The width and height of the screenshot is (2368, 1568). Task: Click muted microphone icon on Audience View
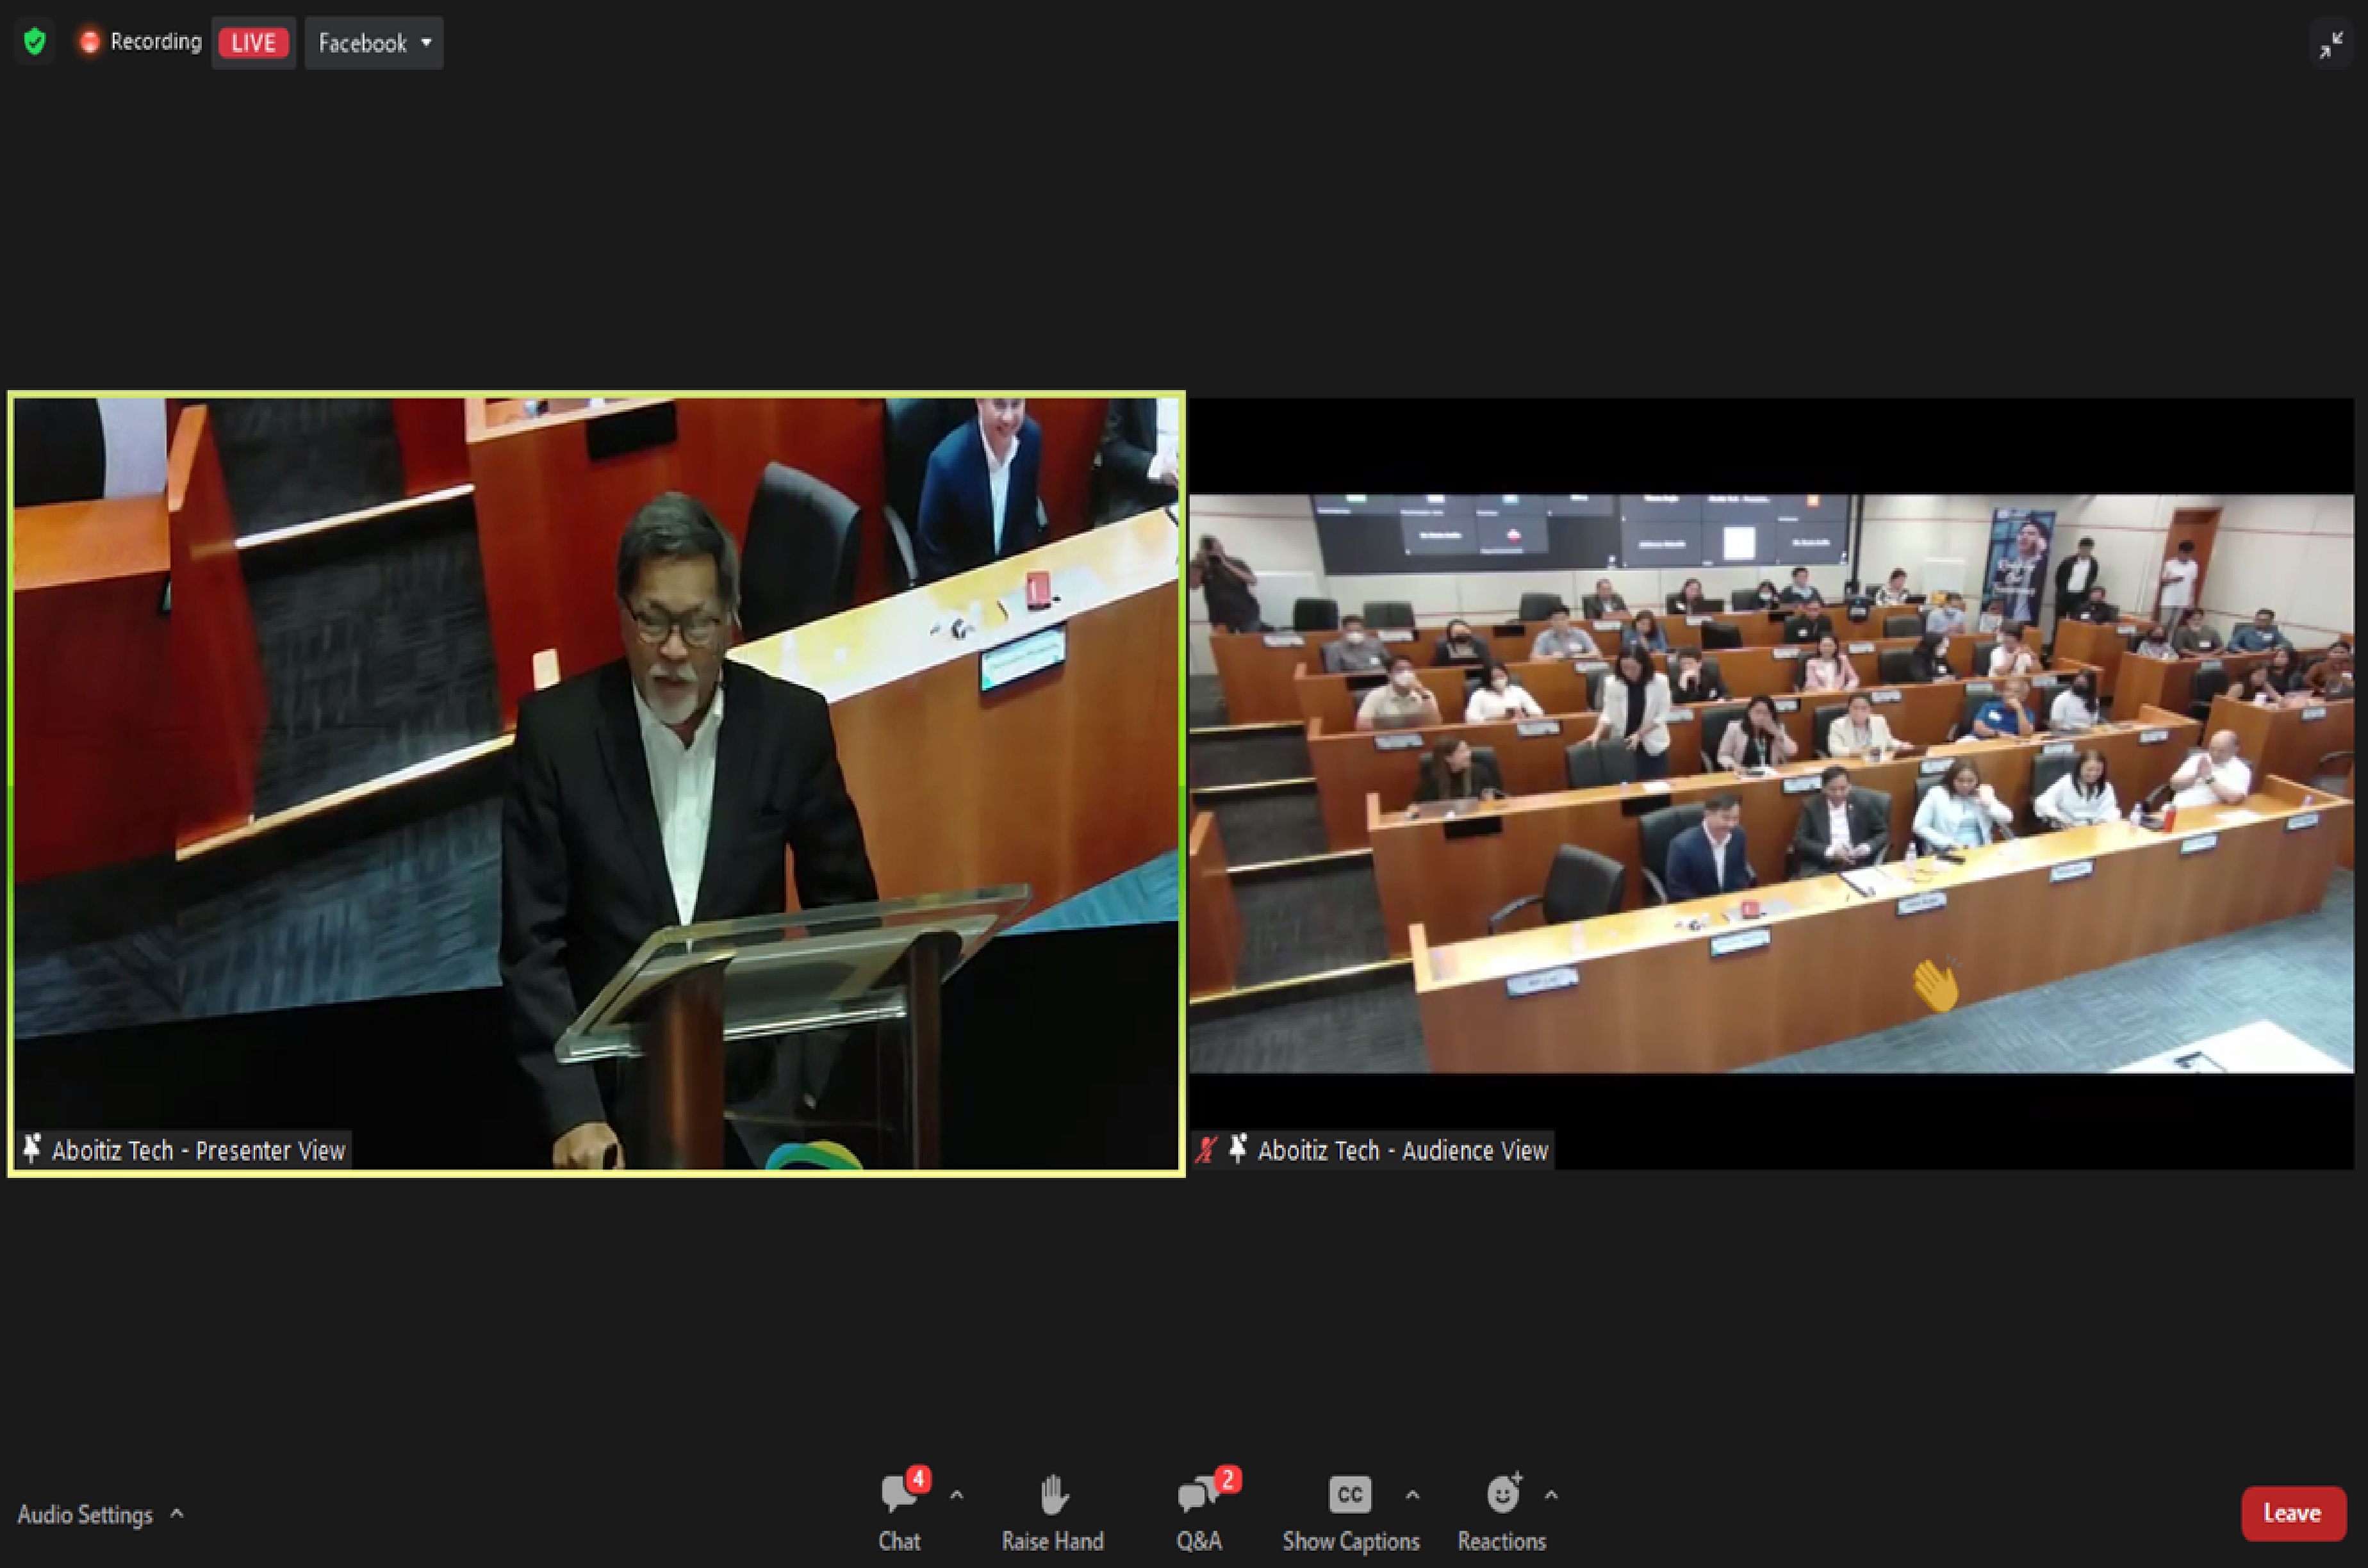tap(1206, 1149)
